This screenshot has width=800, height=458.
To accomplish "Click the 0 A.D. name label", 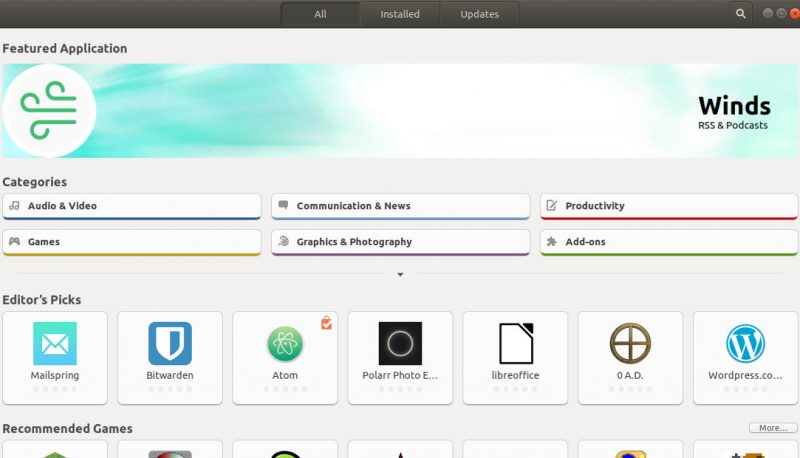I will (x=631, y=375).
